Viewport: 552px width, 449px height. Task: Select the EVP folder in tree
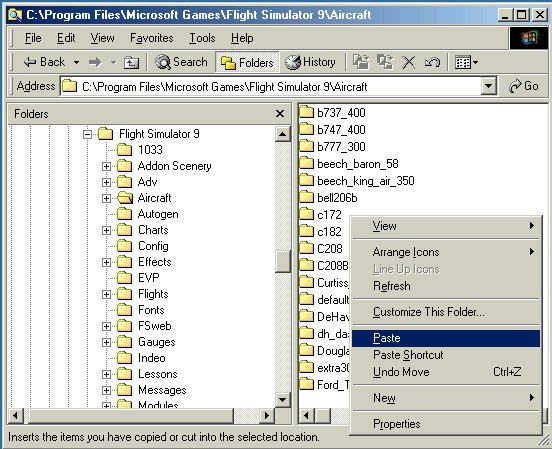point(138,278)
